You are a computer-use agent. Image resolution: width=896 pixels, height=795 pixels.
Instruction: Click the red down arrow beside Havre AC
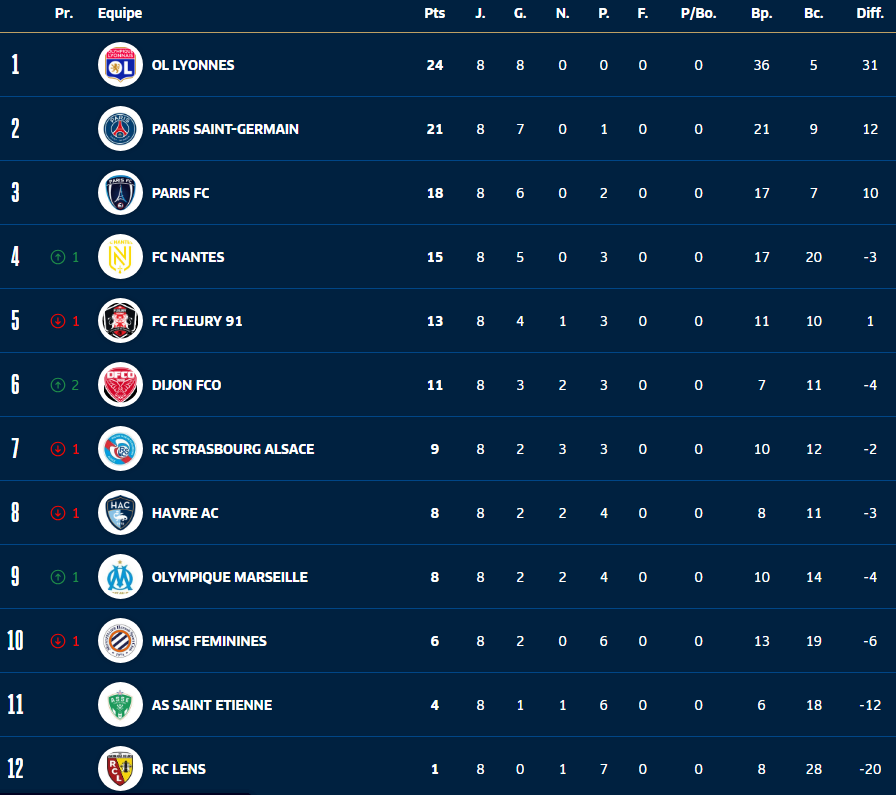tap(57, 513)
